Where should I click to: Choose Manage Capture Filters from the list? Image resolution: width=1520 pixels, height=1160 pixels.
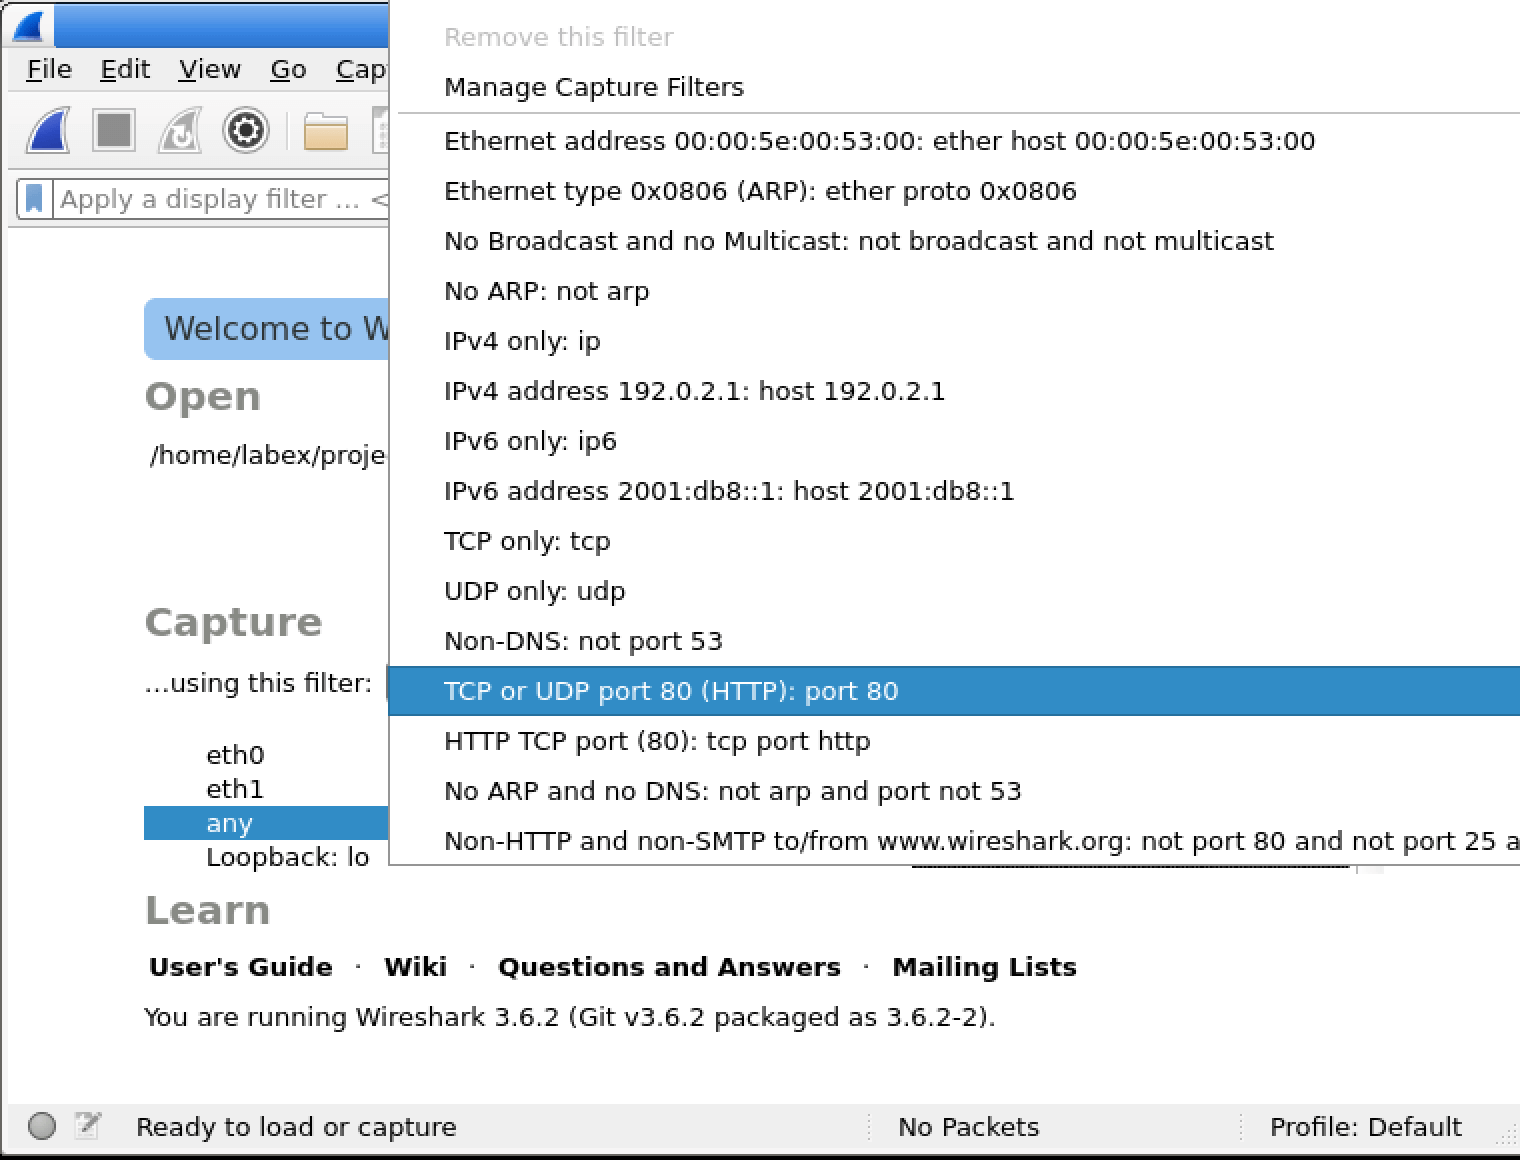[x=594, y=87]
